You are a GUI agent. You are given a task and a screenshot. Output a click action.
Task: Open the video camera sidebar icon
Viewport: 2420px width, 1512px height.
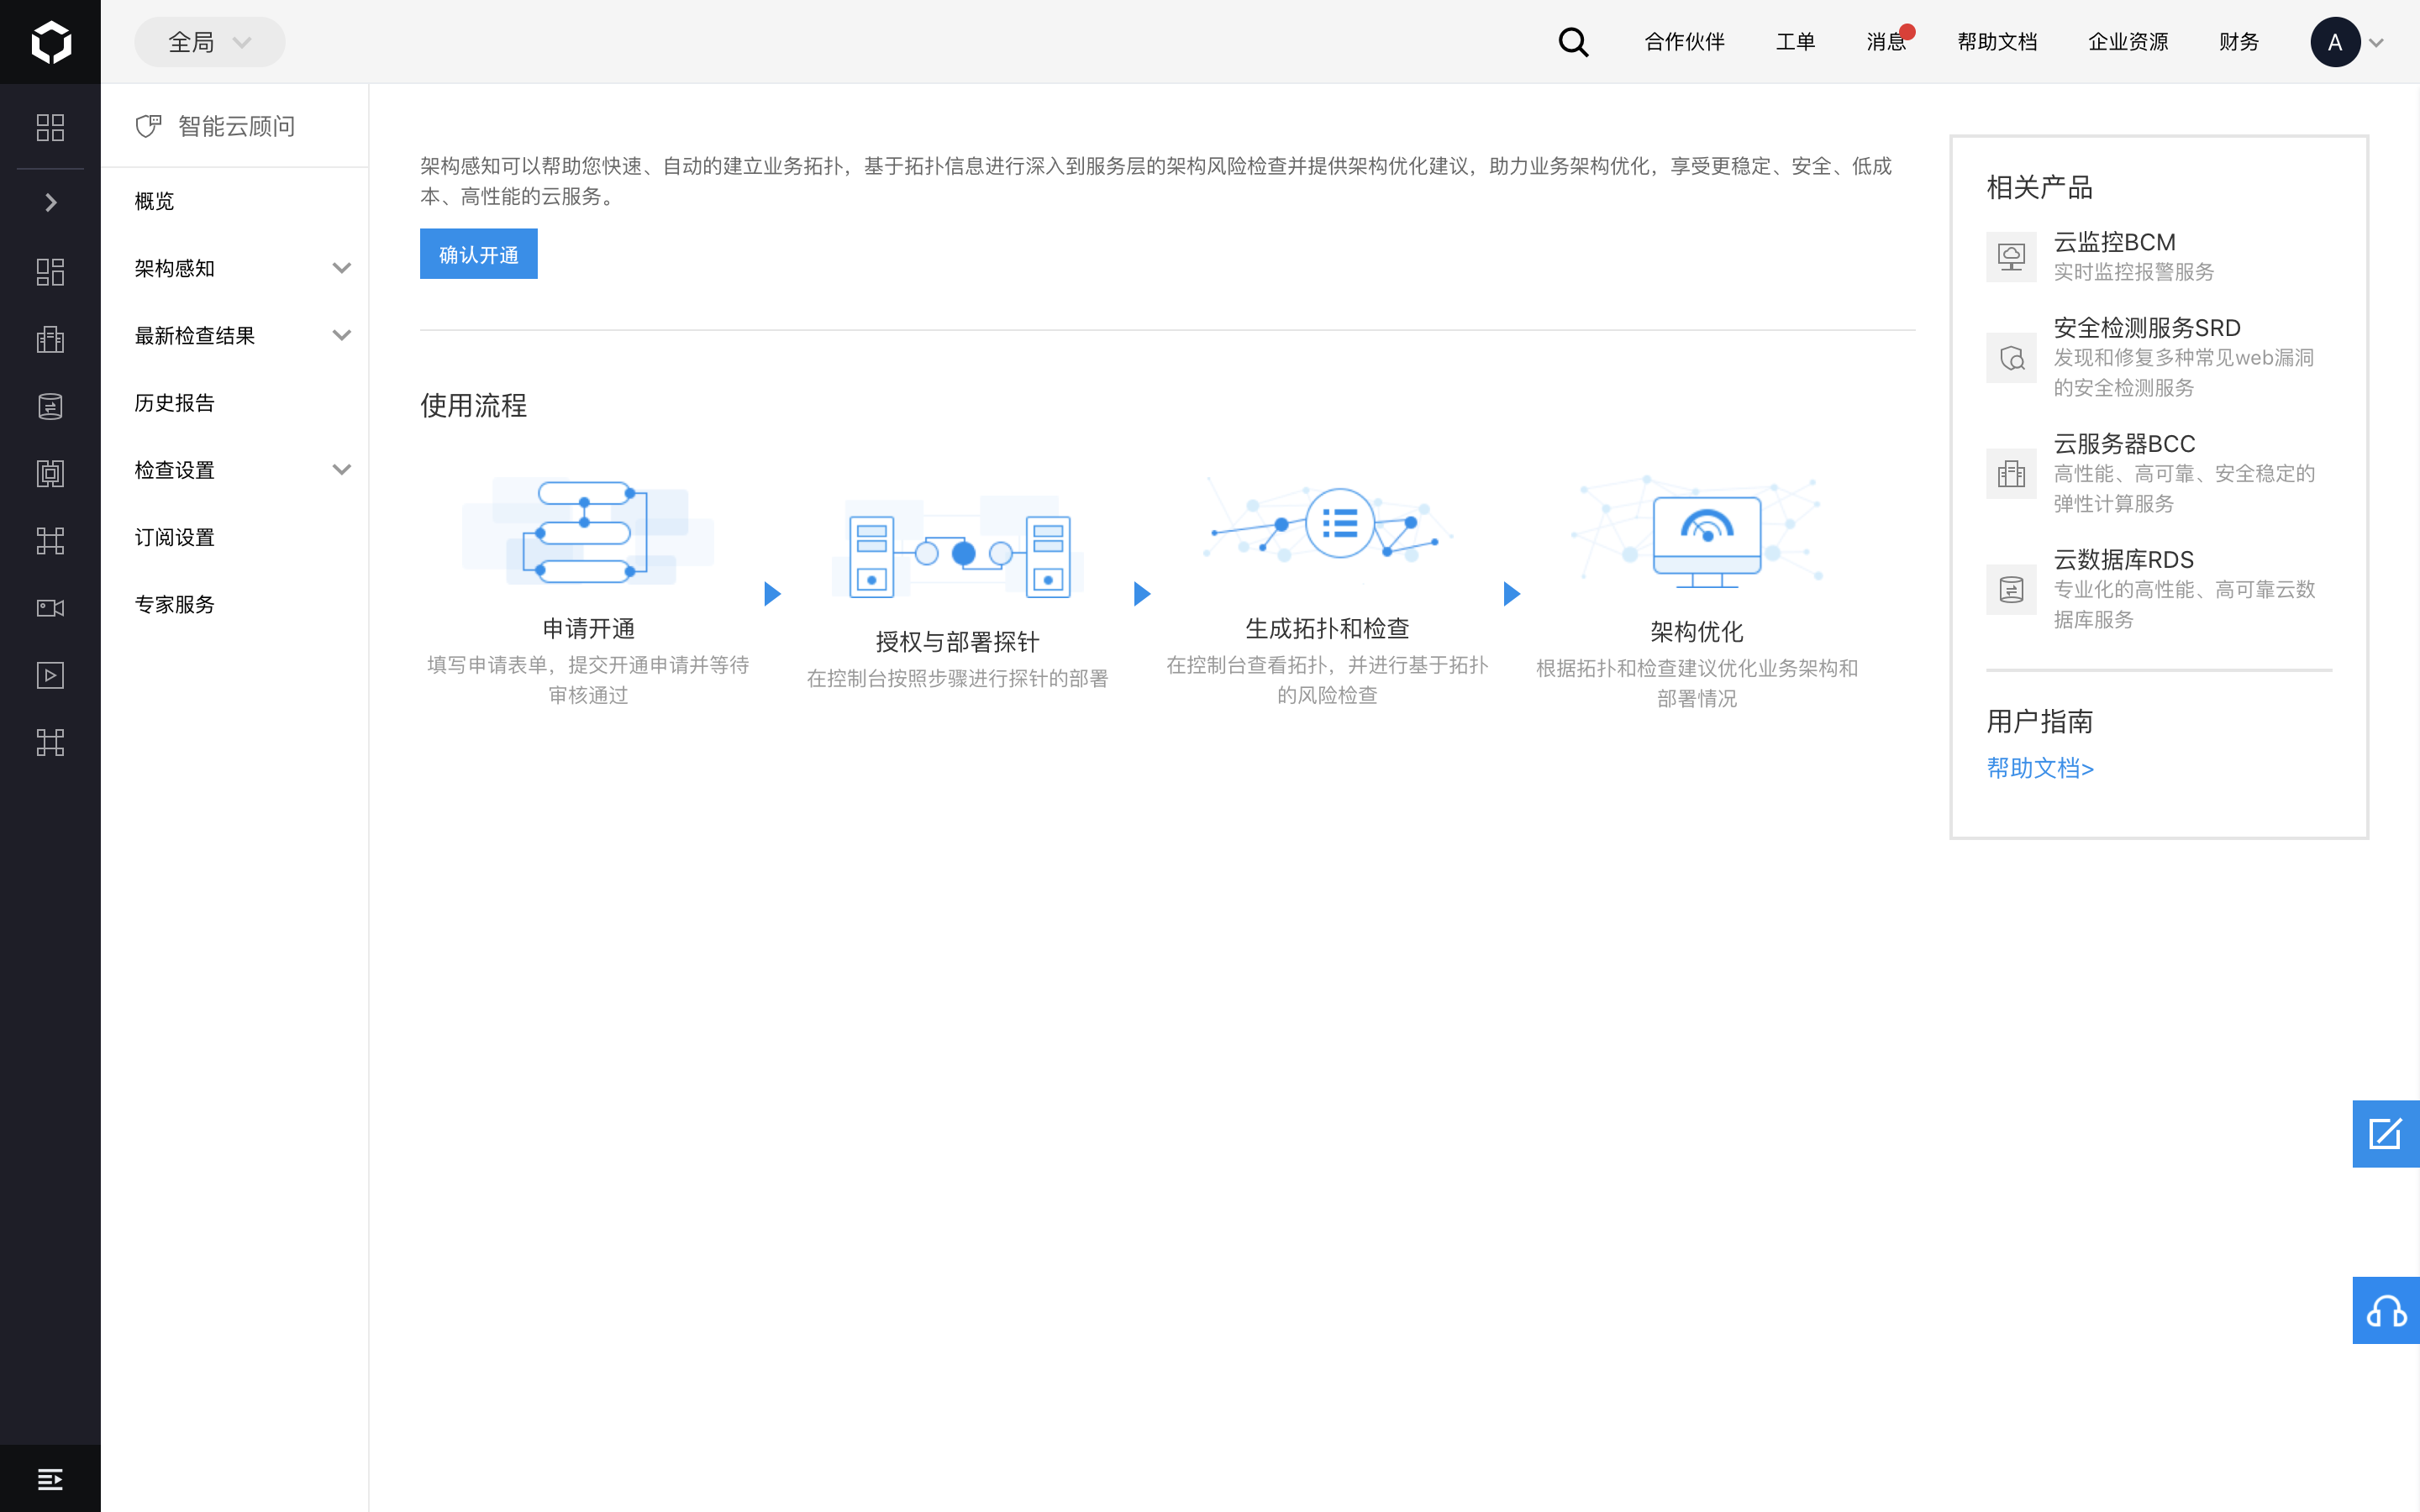point(50,608)
